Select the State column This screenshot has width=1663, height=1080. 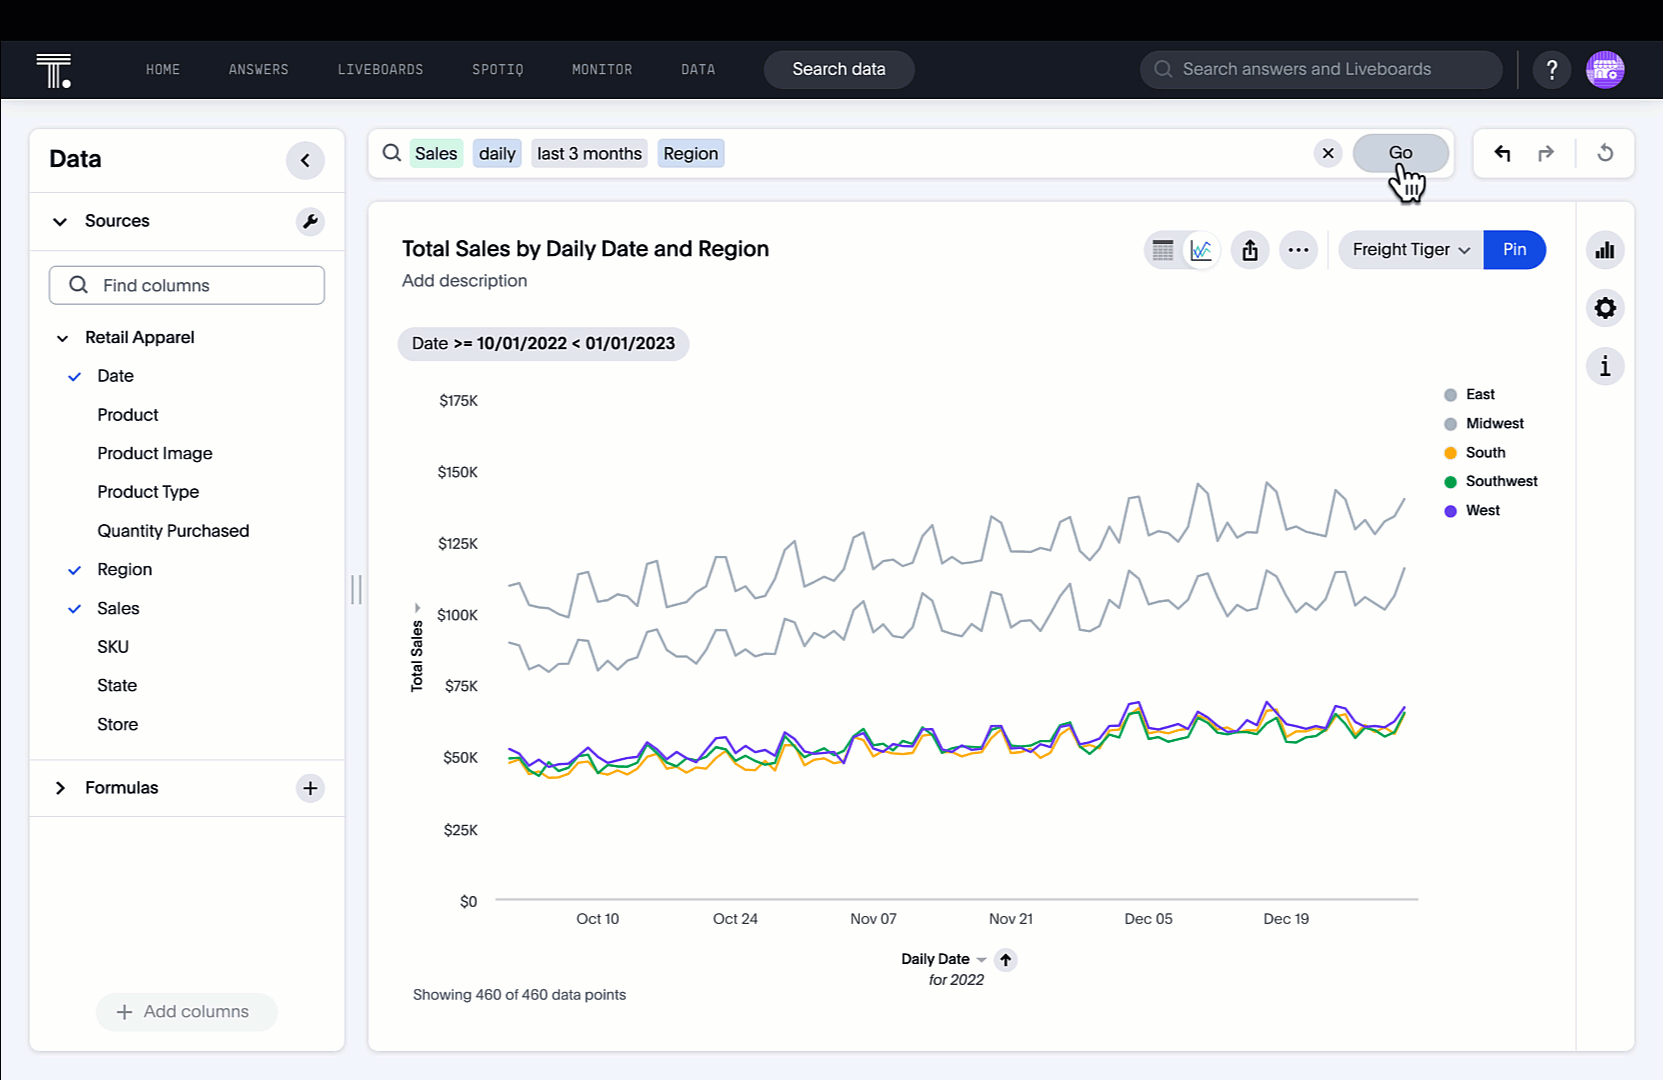[117, 686]
